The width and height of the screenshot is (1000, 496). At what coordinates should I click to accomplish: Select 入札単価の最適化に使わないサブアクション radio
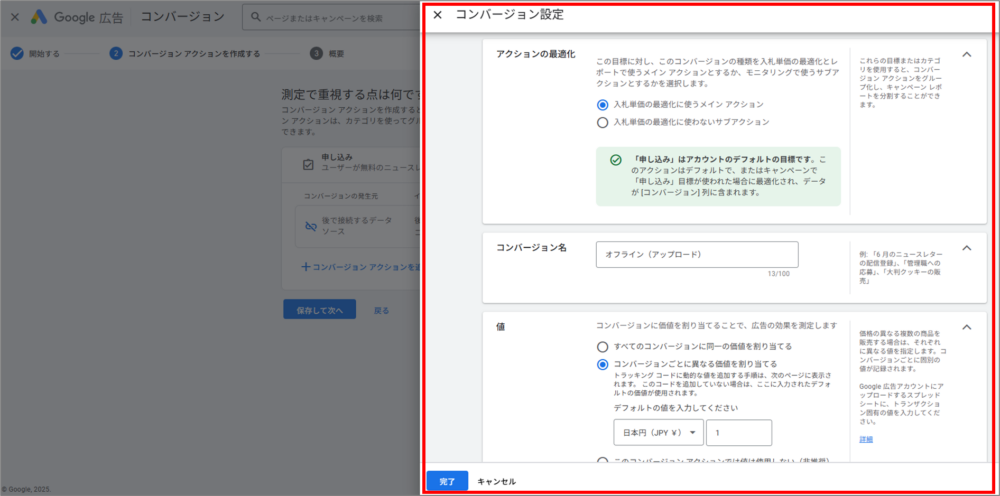click(602, 122)
